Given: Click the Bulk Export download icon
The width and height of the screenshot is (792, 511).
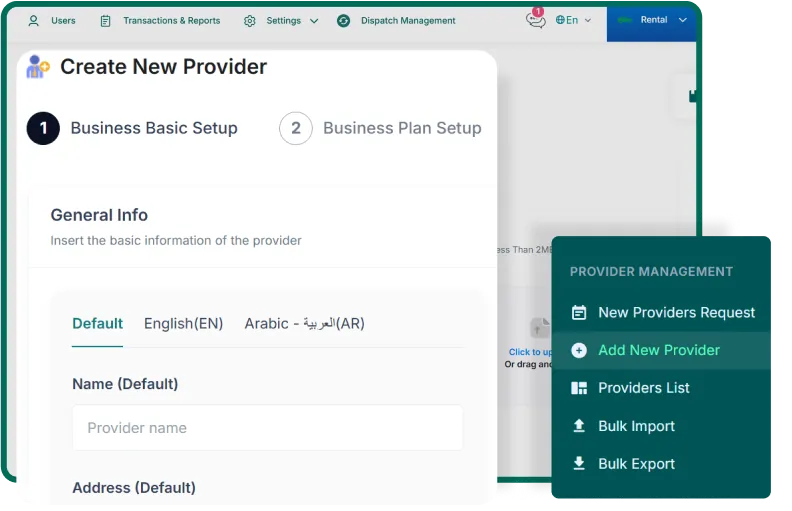Looking at the screenshot, I should click(579, 463).
